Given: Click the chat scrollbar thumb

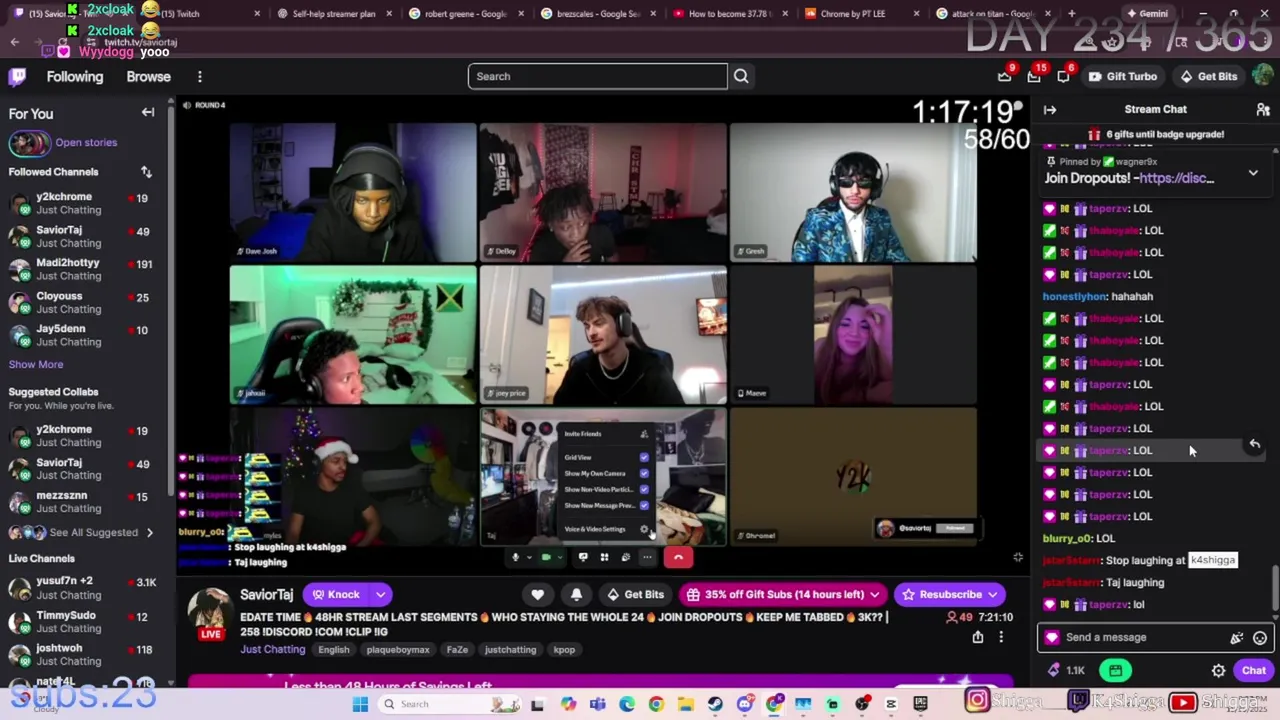Looking at the screenshot, I should [1274, 588].
